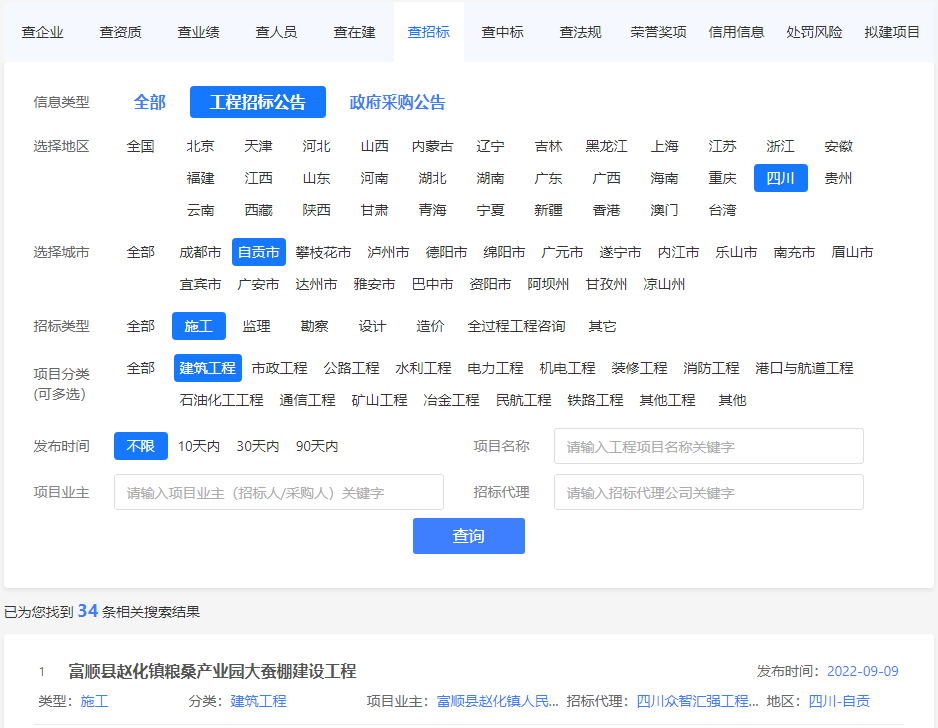Click the 查询 search button

tap(469, 536)
